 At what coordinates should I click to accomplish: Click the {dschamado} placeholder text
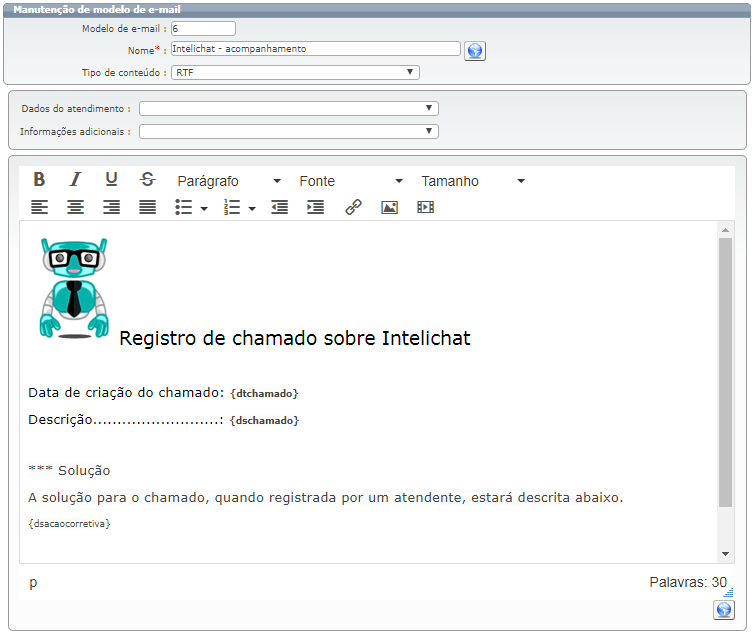click(x=264, y=420)
